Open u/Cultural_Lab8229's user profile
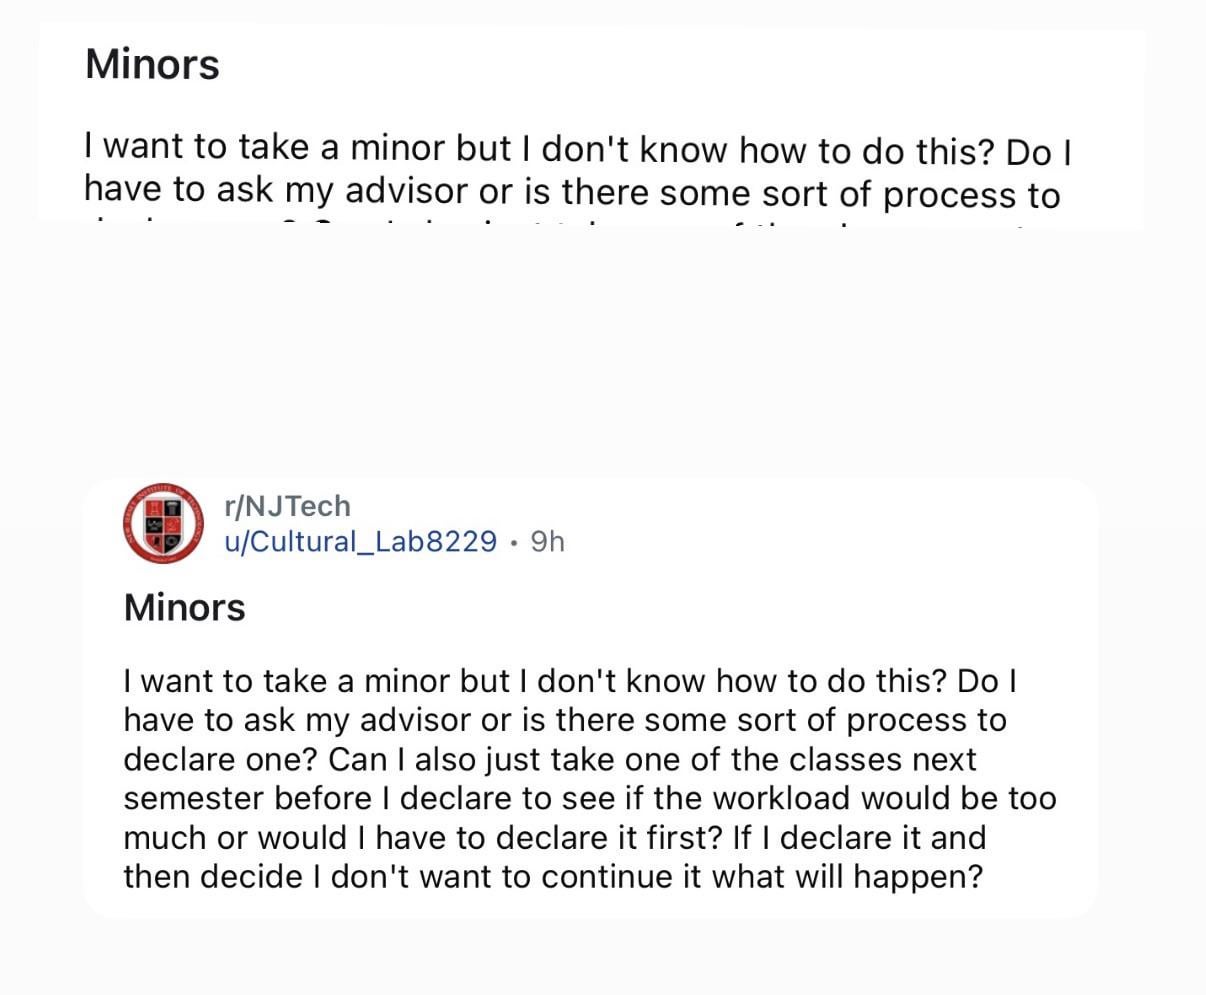This screenshot has height=995, width=1206. [x=360, y=541]
